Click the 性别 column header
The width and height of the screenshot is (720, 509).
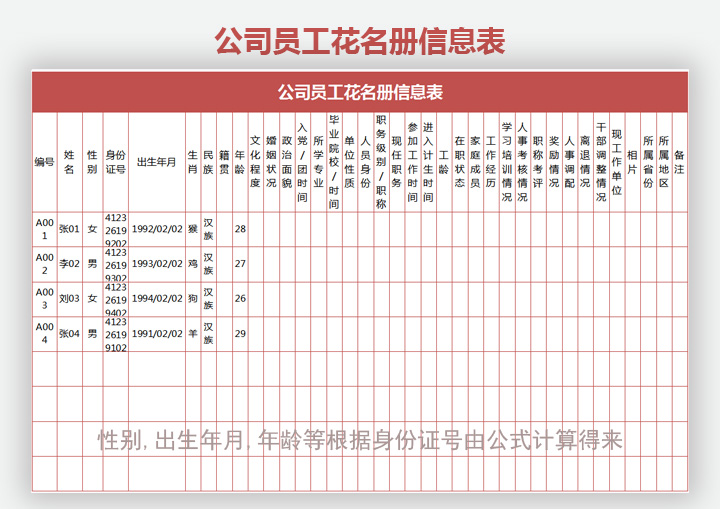point(92,162)
